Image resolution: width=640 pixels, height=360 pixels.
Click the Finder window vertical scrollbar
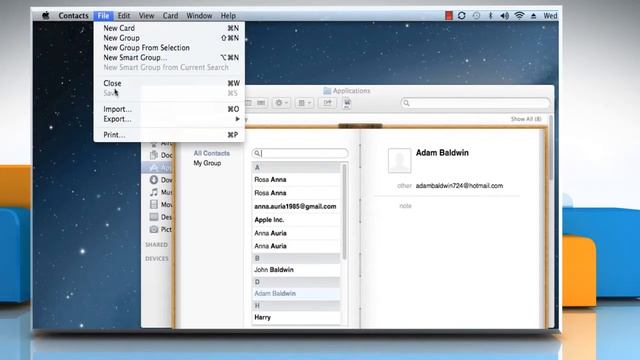point(551,147)
